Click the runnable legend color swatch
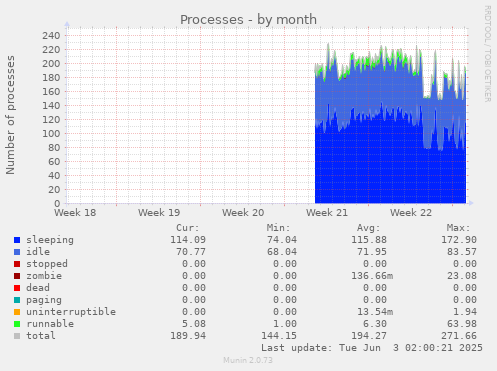The image size is (497, 371). tap(17, 324)
